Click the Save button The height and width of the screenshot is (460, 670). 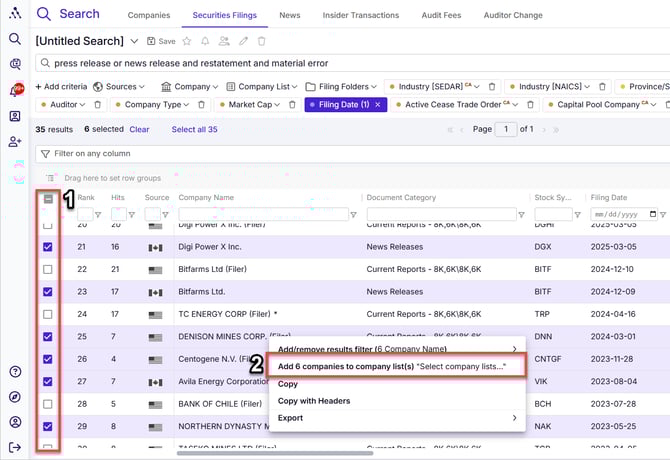[x=161, y=41]
